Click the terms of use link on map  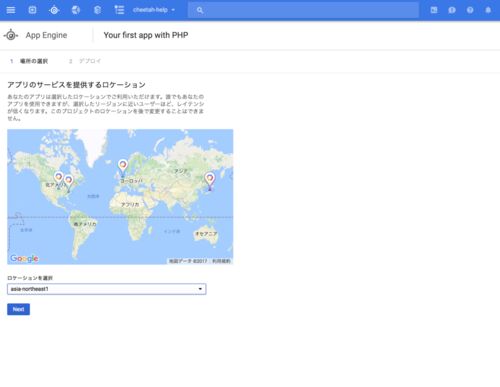(221, 261)
